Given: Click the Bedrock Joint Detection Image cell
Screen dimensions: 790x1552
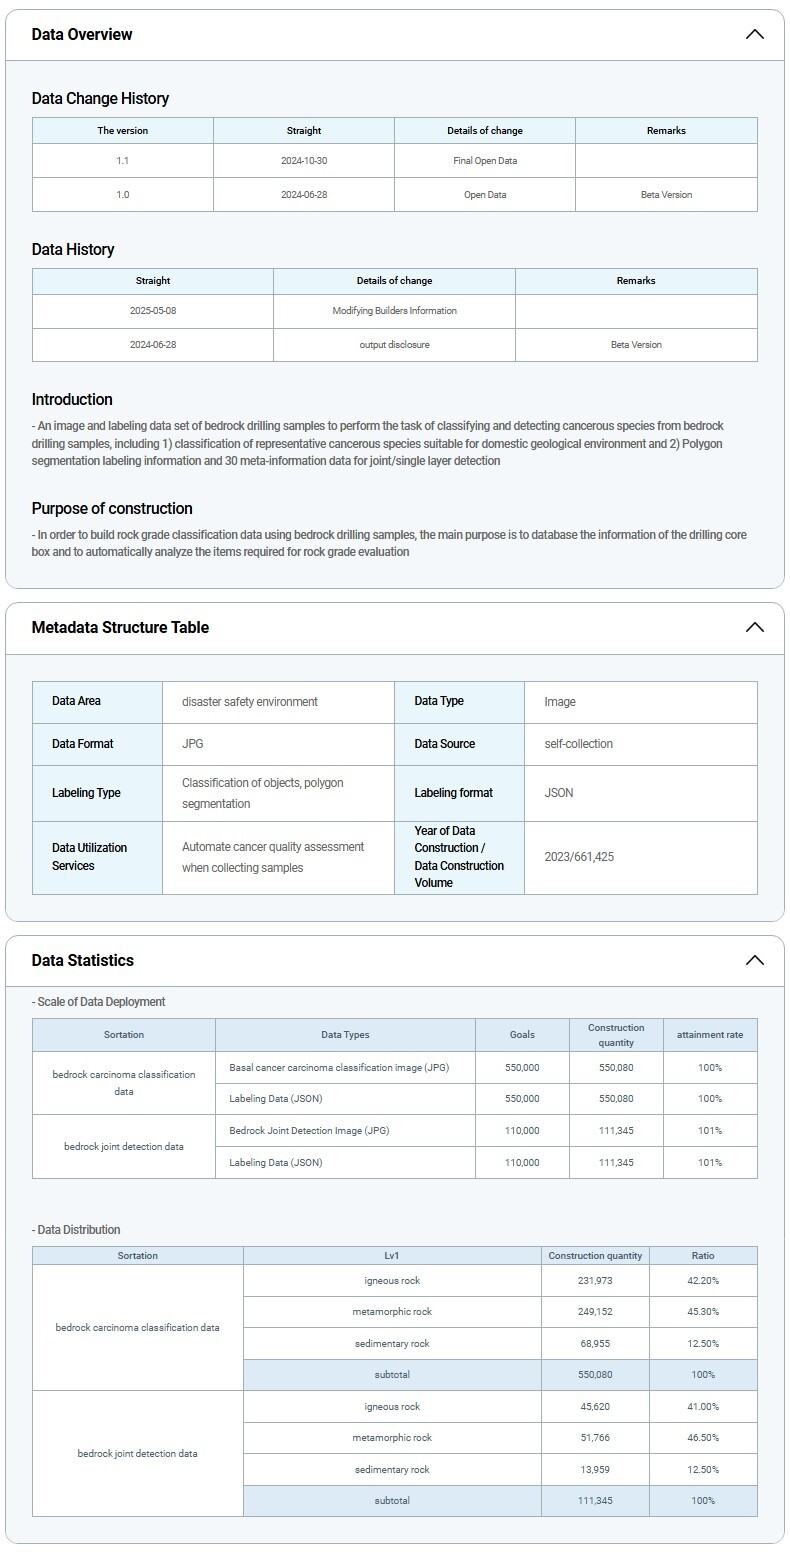Looking at the screenshot, I should pos(309,1131).
